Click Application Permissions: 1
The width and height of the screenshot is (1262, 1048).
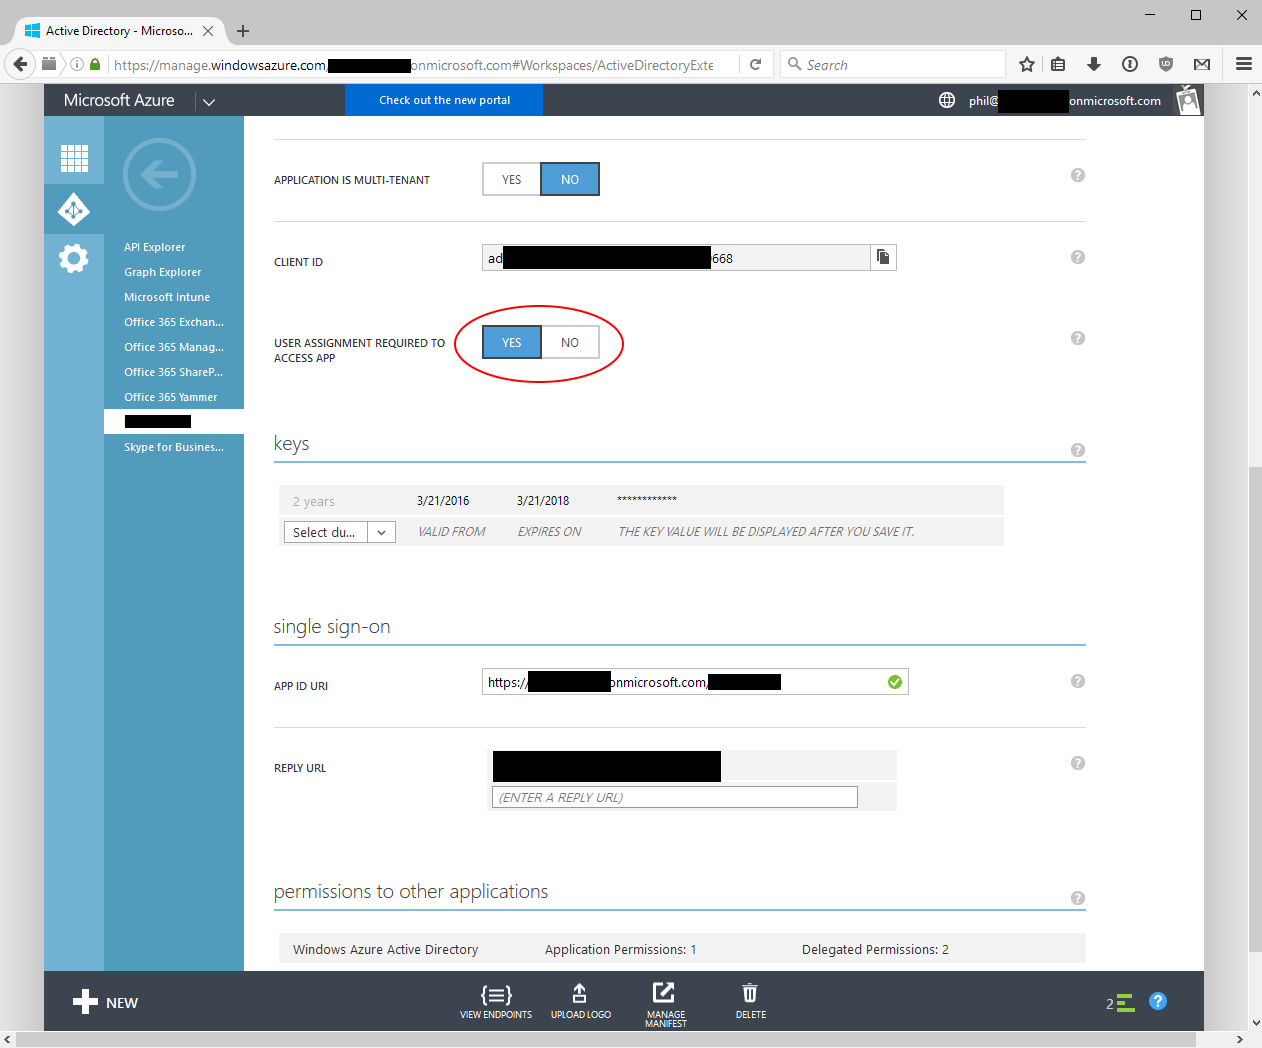[620, 950]
